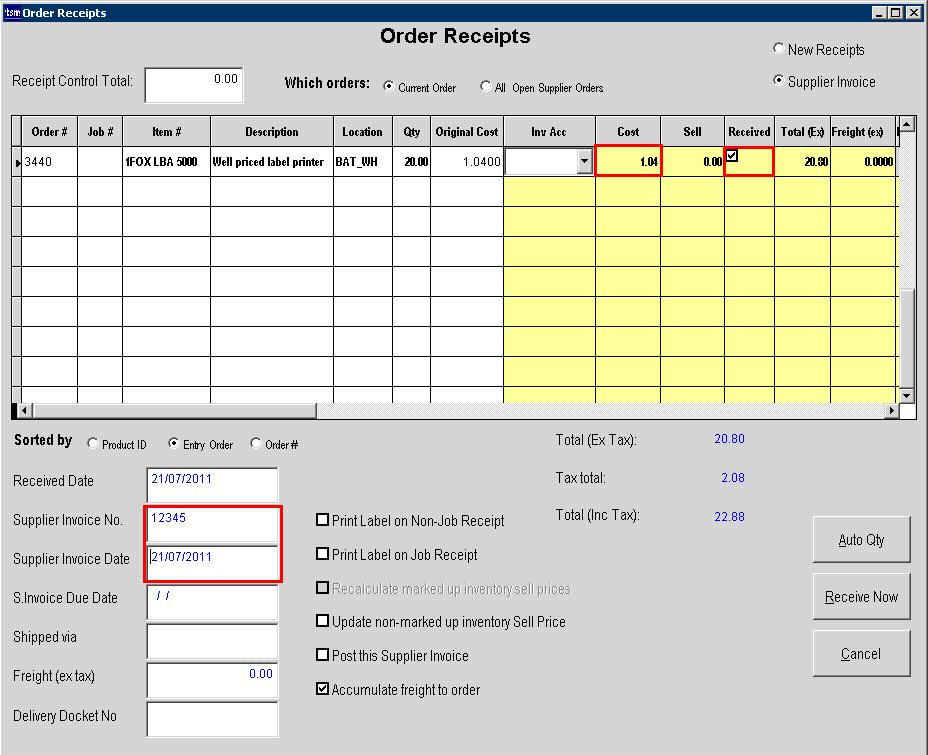928x755 pixels.
Task: Click the Delivery Docket No field
Action: [212, 719]
